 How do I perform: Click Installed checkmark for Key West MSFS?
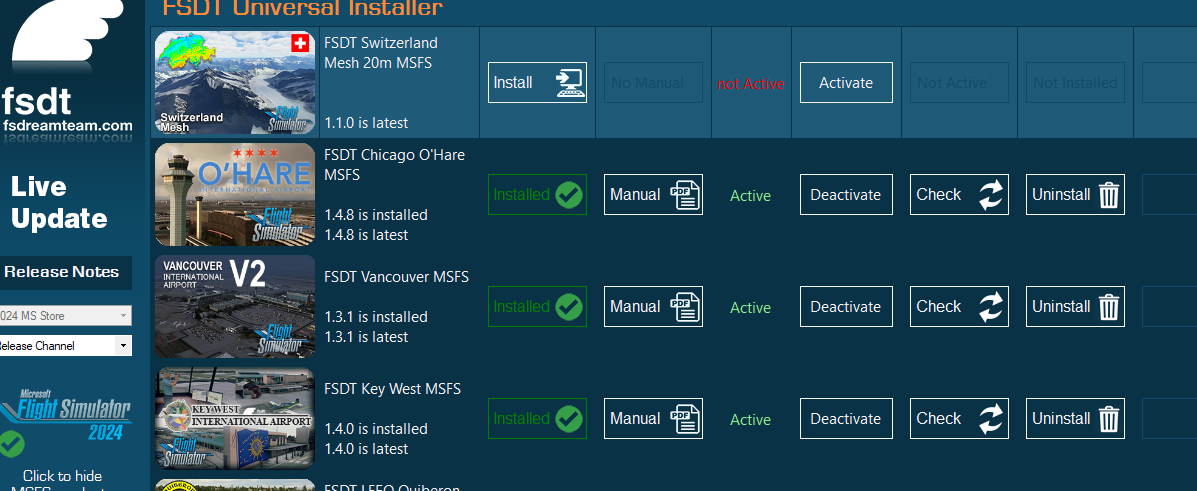tap(537, 419)
